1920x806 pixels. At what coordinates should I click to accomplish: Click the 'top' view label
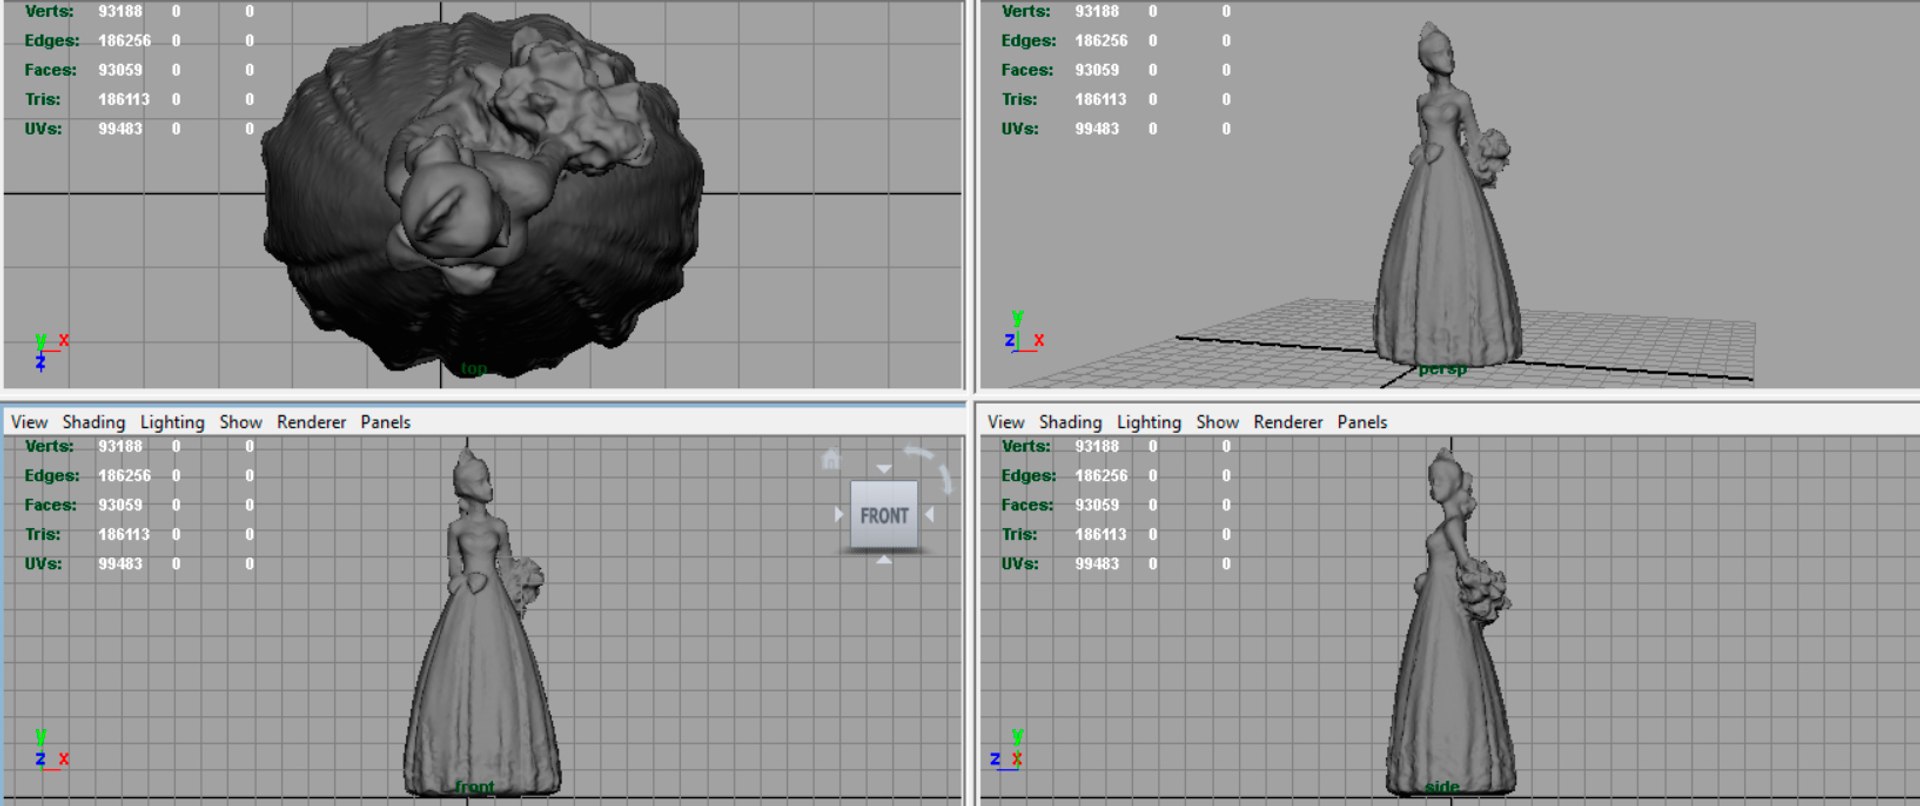[474, 369]
